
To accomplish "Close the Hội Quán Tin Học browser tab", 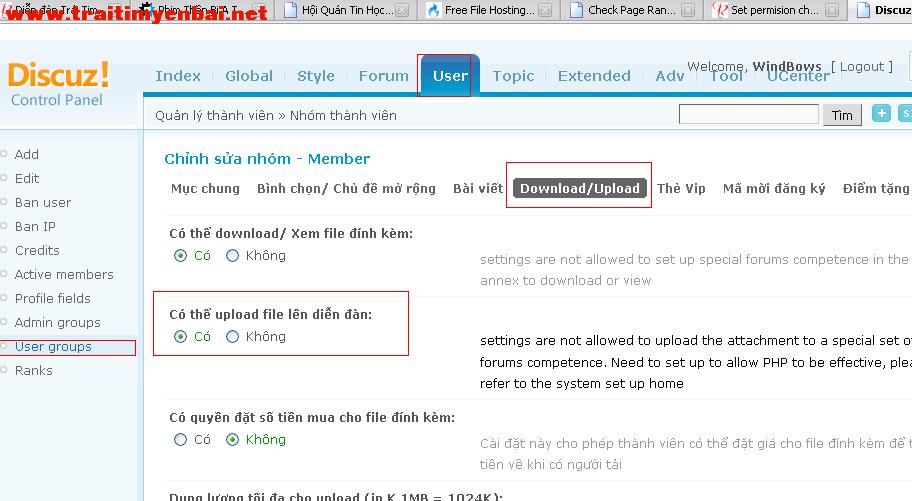I will pyautogui.click(x=402, y=10).
